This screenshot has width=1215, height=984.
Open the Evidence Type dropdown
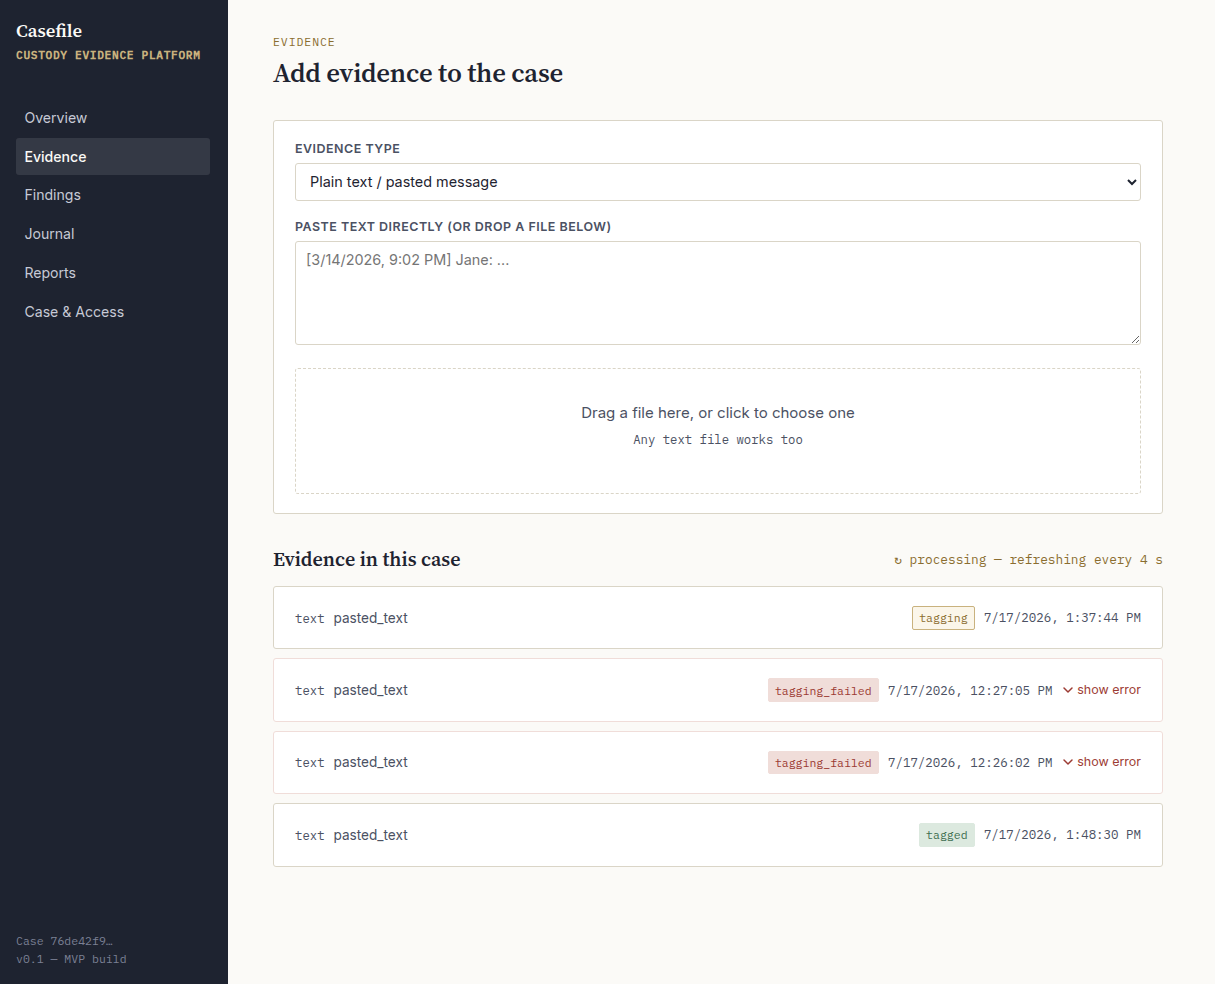click(718, 182)
